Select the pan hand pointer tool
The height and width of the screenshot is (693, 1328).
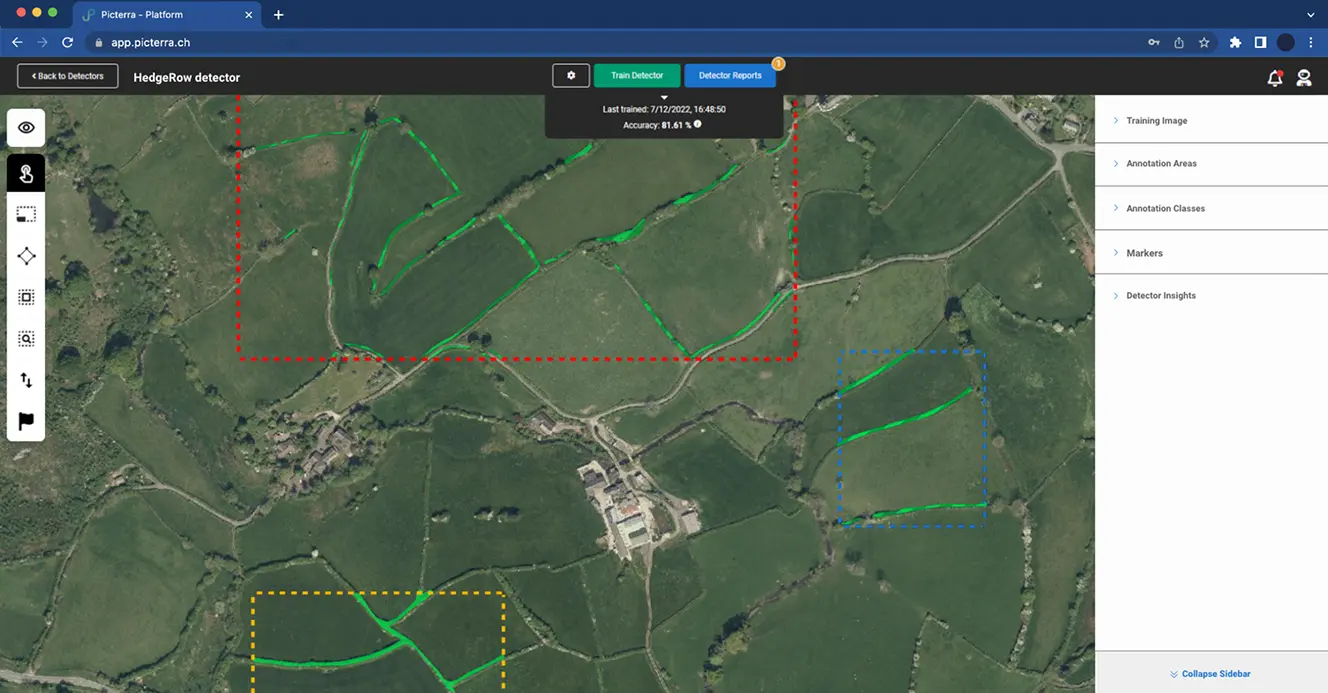click(x=26, y=173)
